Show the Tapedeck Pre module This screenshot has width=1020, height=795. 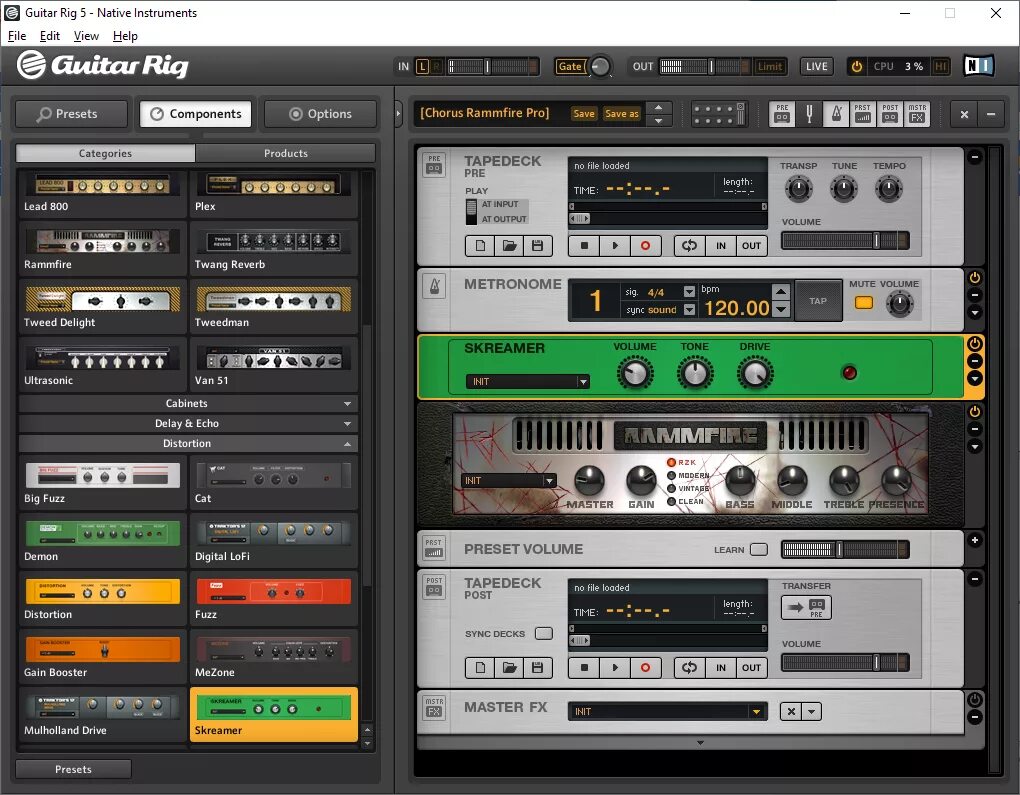(782, 114)
